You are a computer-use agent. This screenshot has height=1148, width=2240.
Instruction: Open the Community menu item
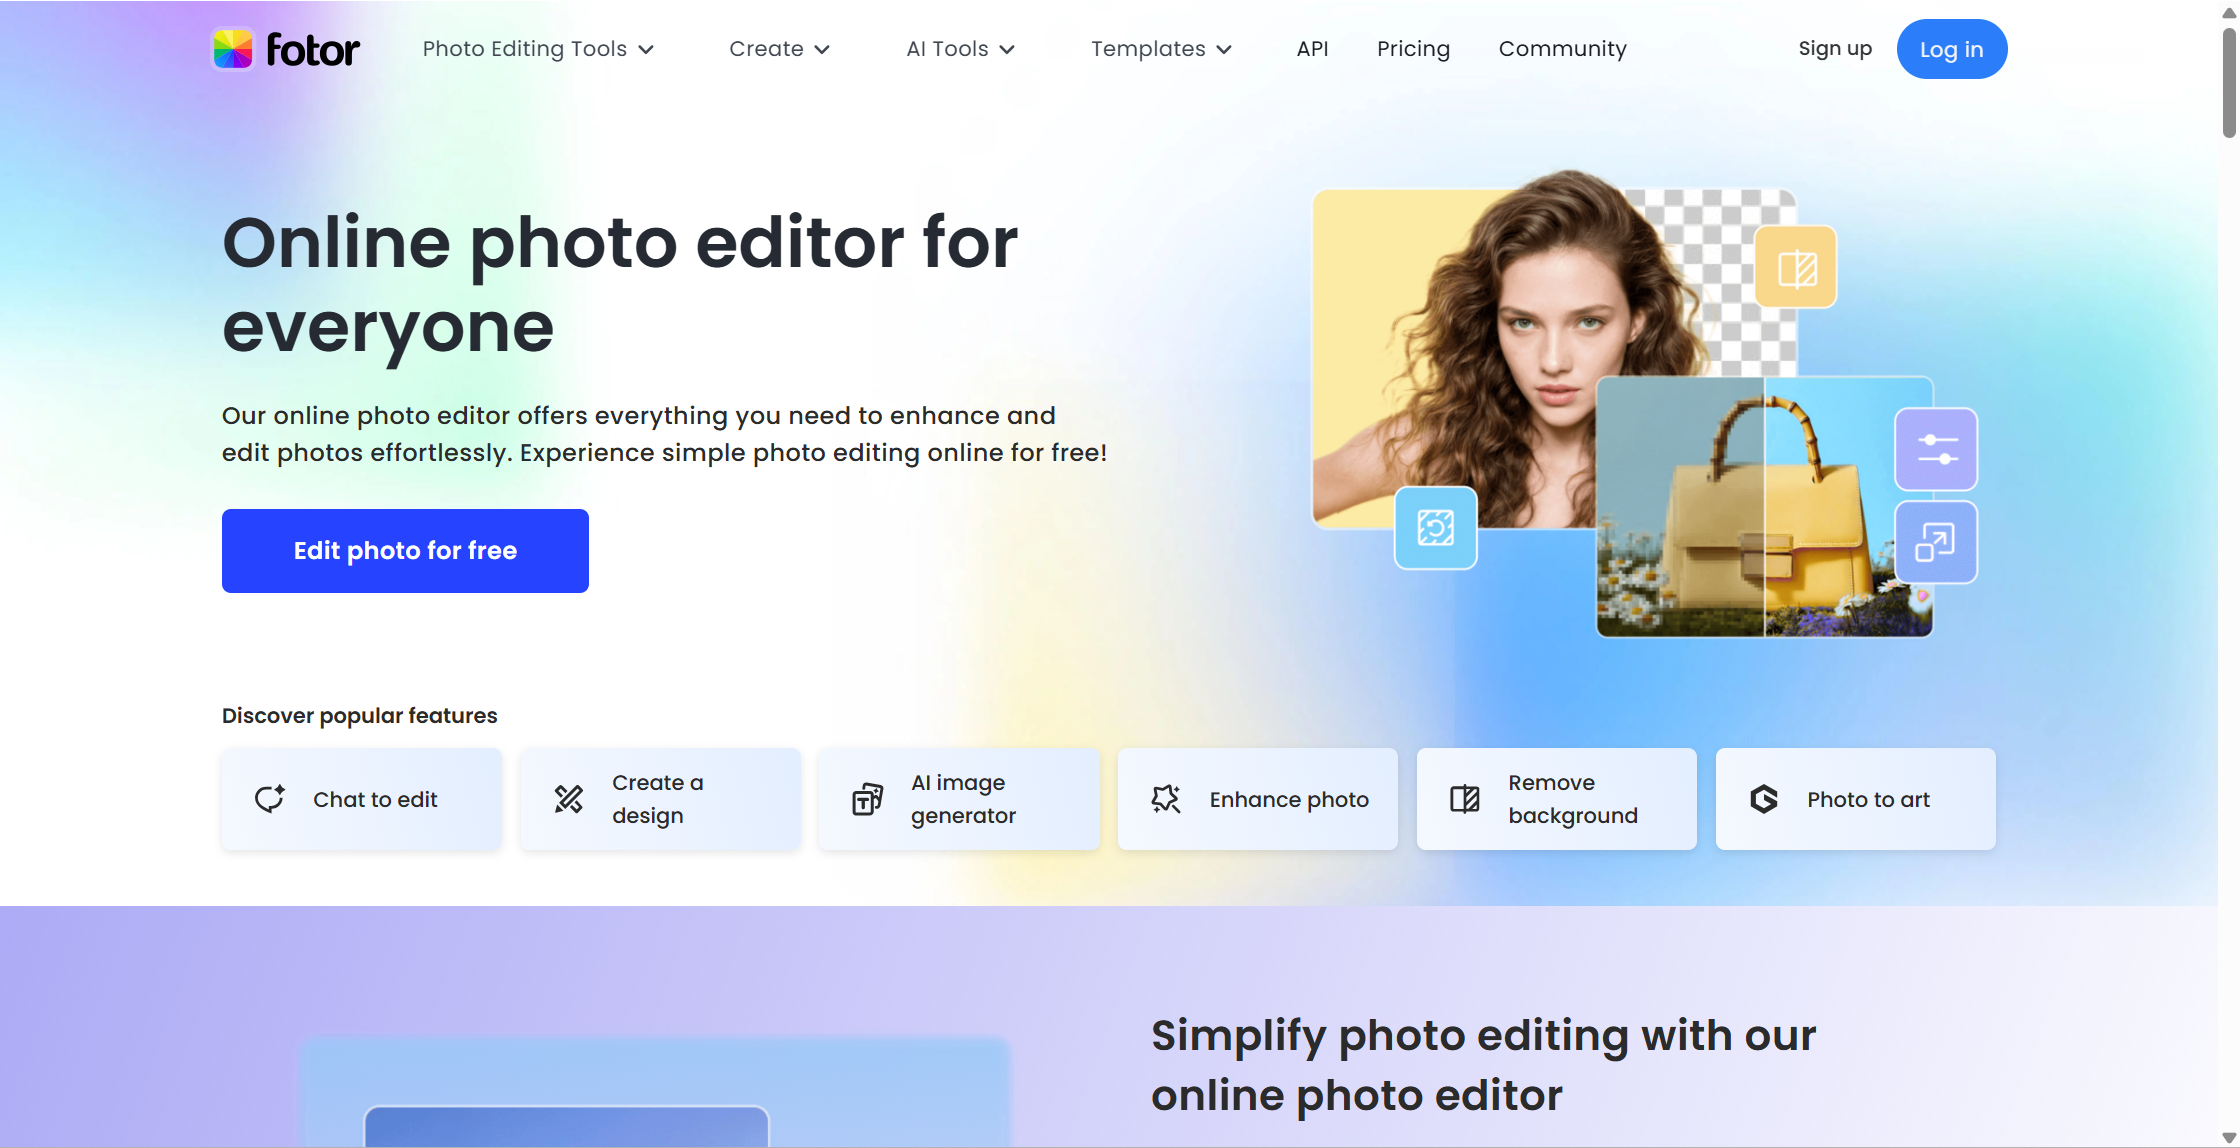coord(1562,49)
